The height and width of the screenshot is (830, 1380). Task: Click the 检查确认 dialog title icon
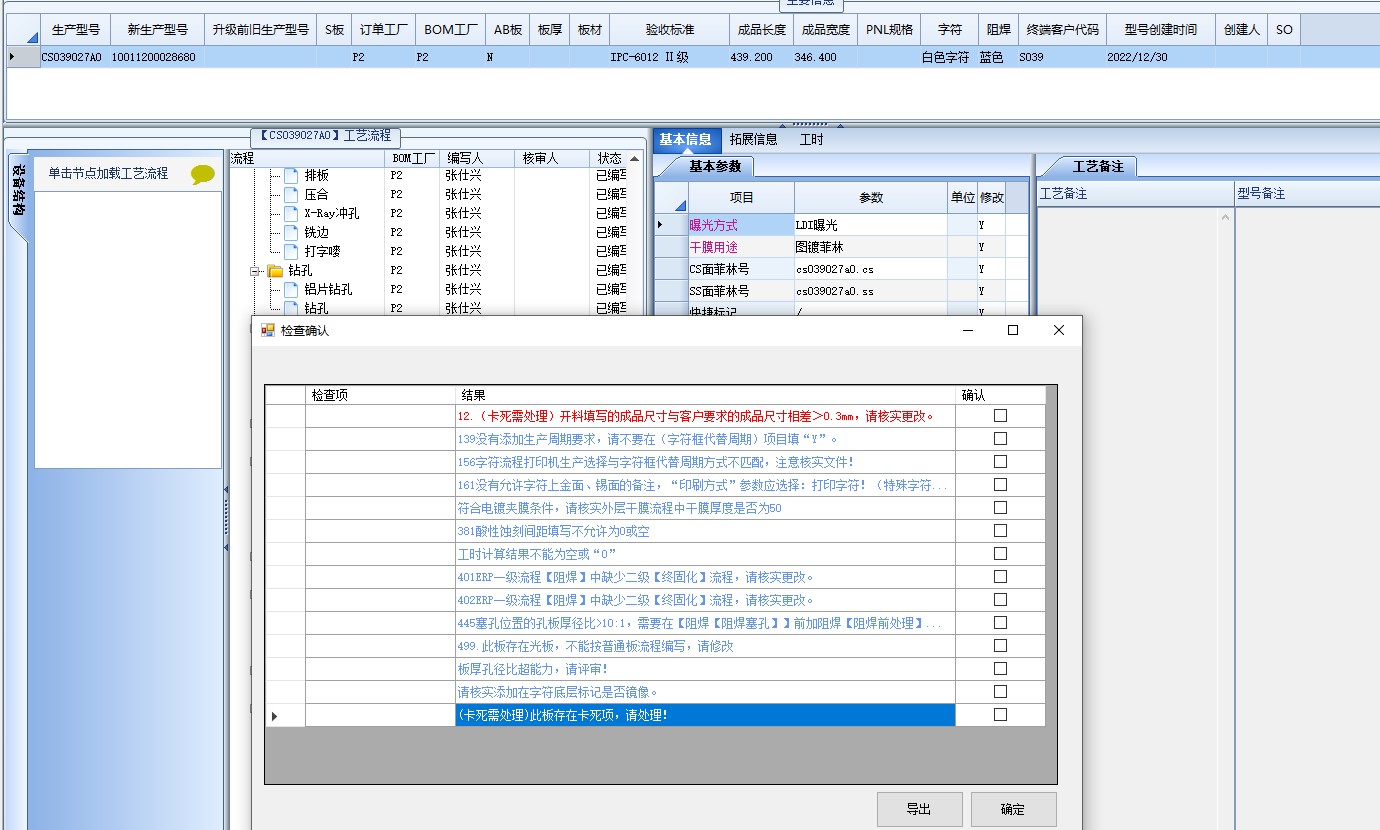[x=267, y=330]
